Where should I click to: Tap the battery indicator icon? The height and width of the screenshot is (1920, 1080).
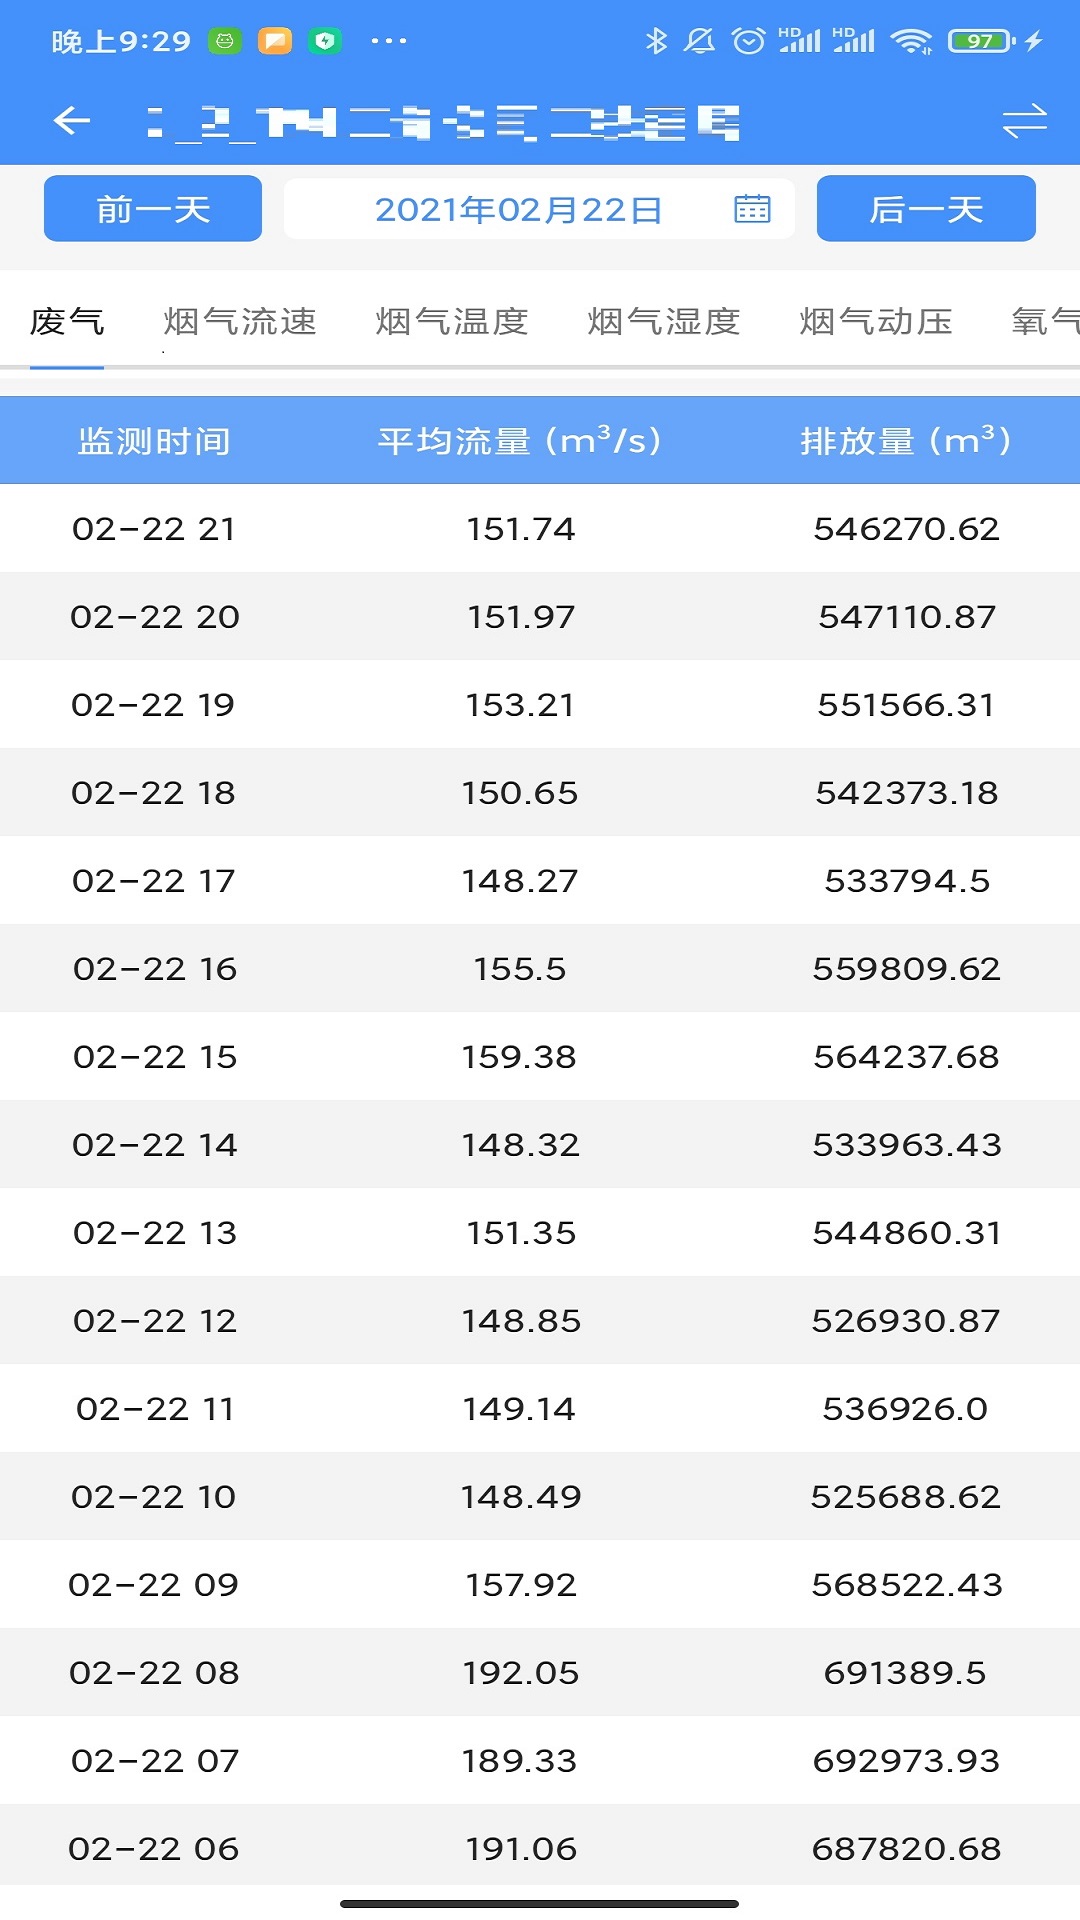coord(981,41)
